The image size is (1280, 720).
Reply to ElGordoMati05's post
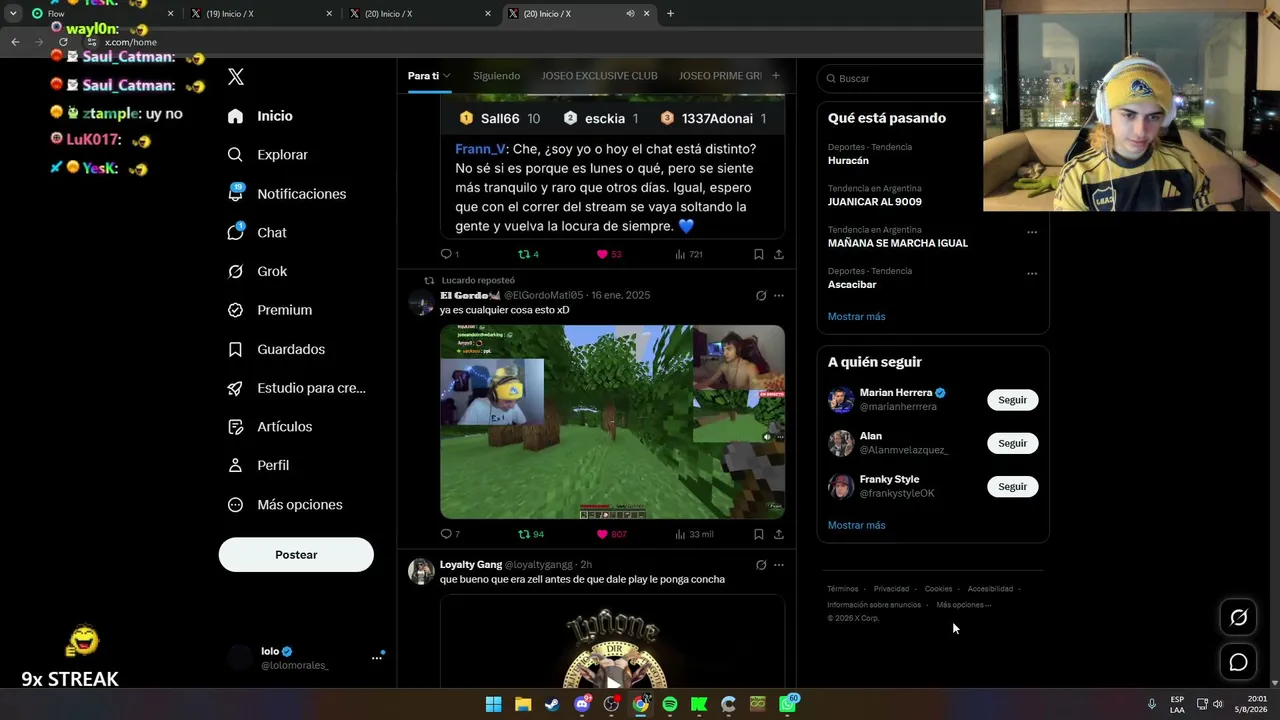click(x=450, y=534)
